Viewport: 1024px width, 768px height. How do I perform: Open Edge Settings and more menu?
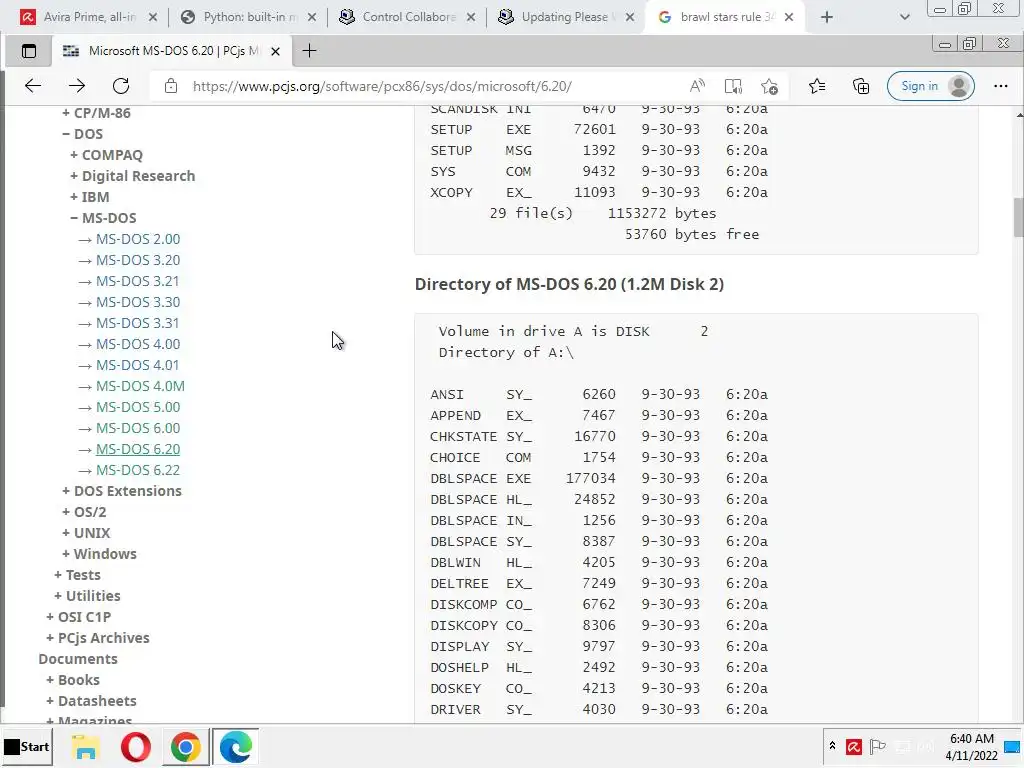point(1000,86)
